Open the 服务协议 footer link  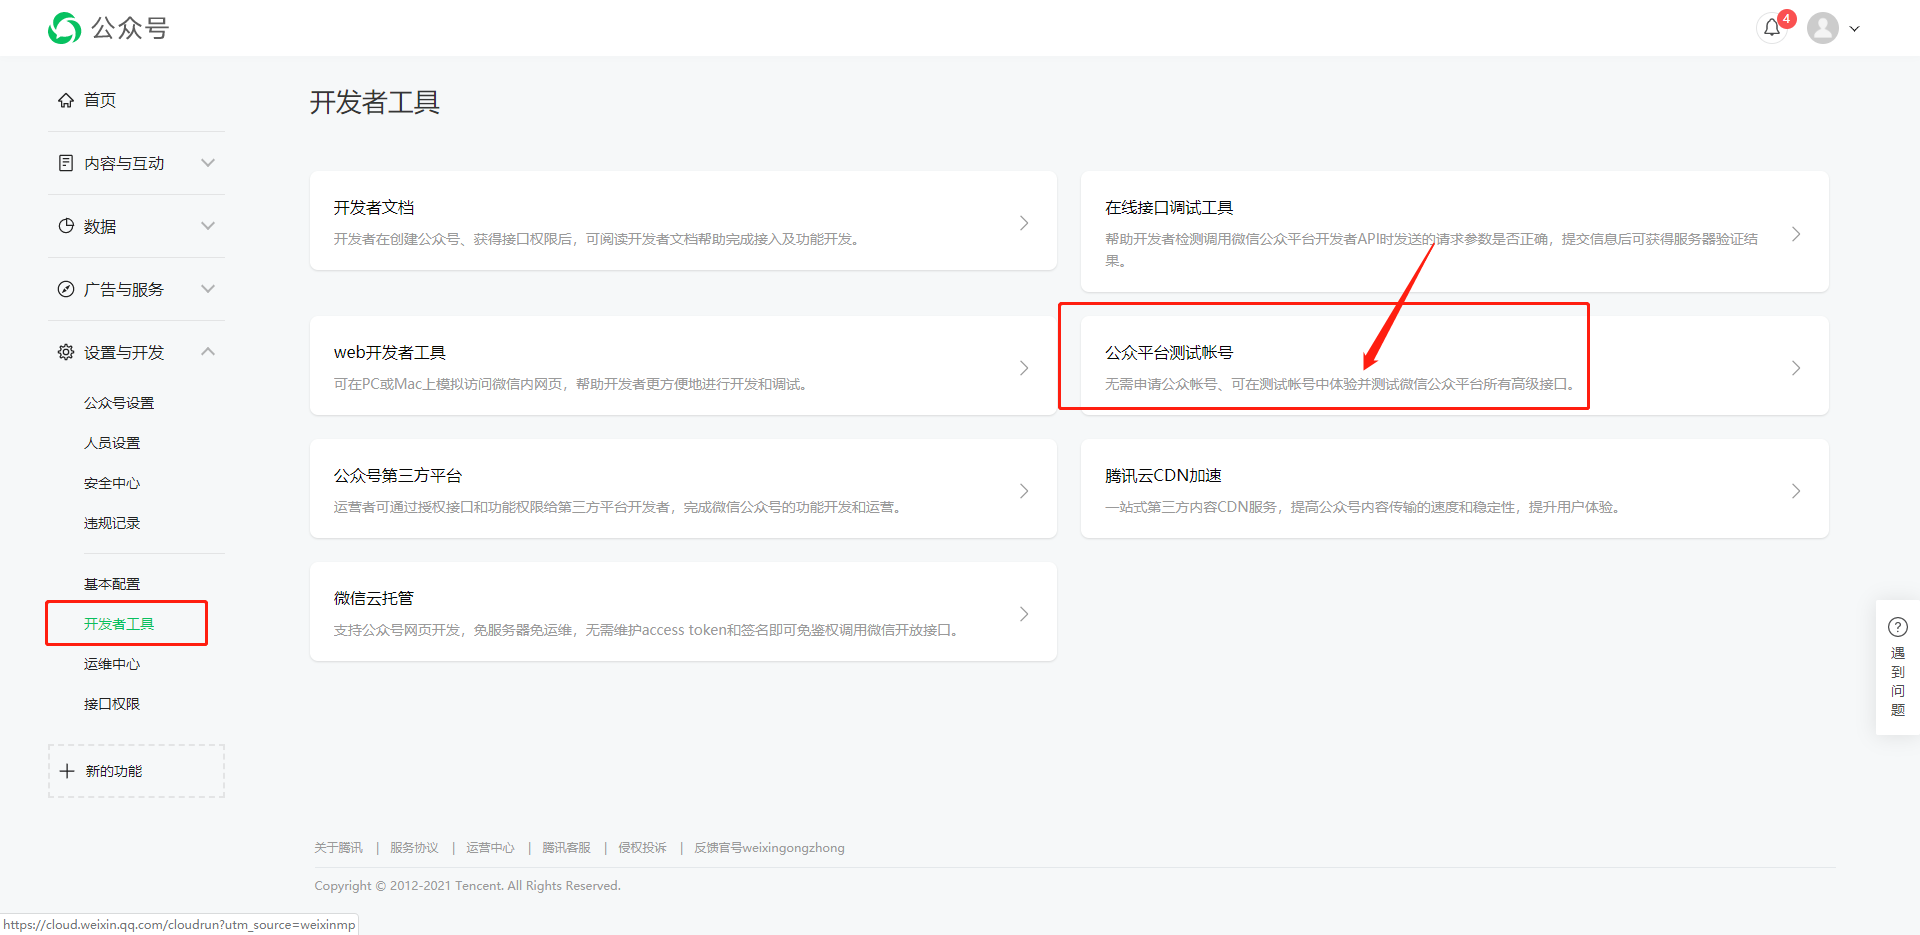[x=415, y=848]
